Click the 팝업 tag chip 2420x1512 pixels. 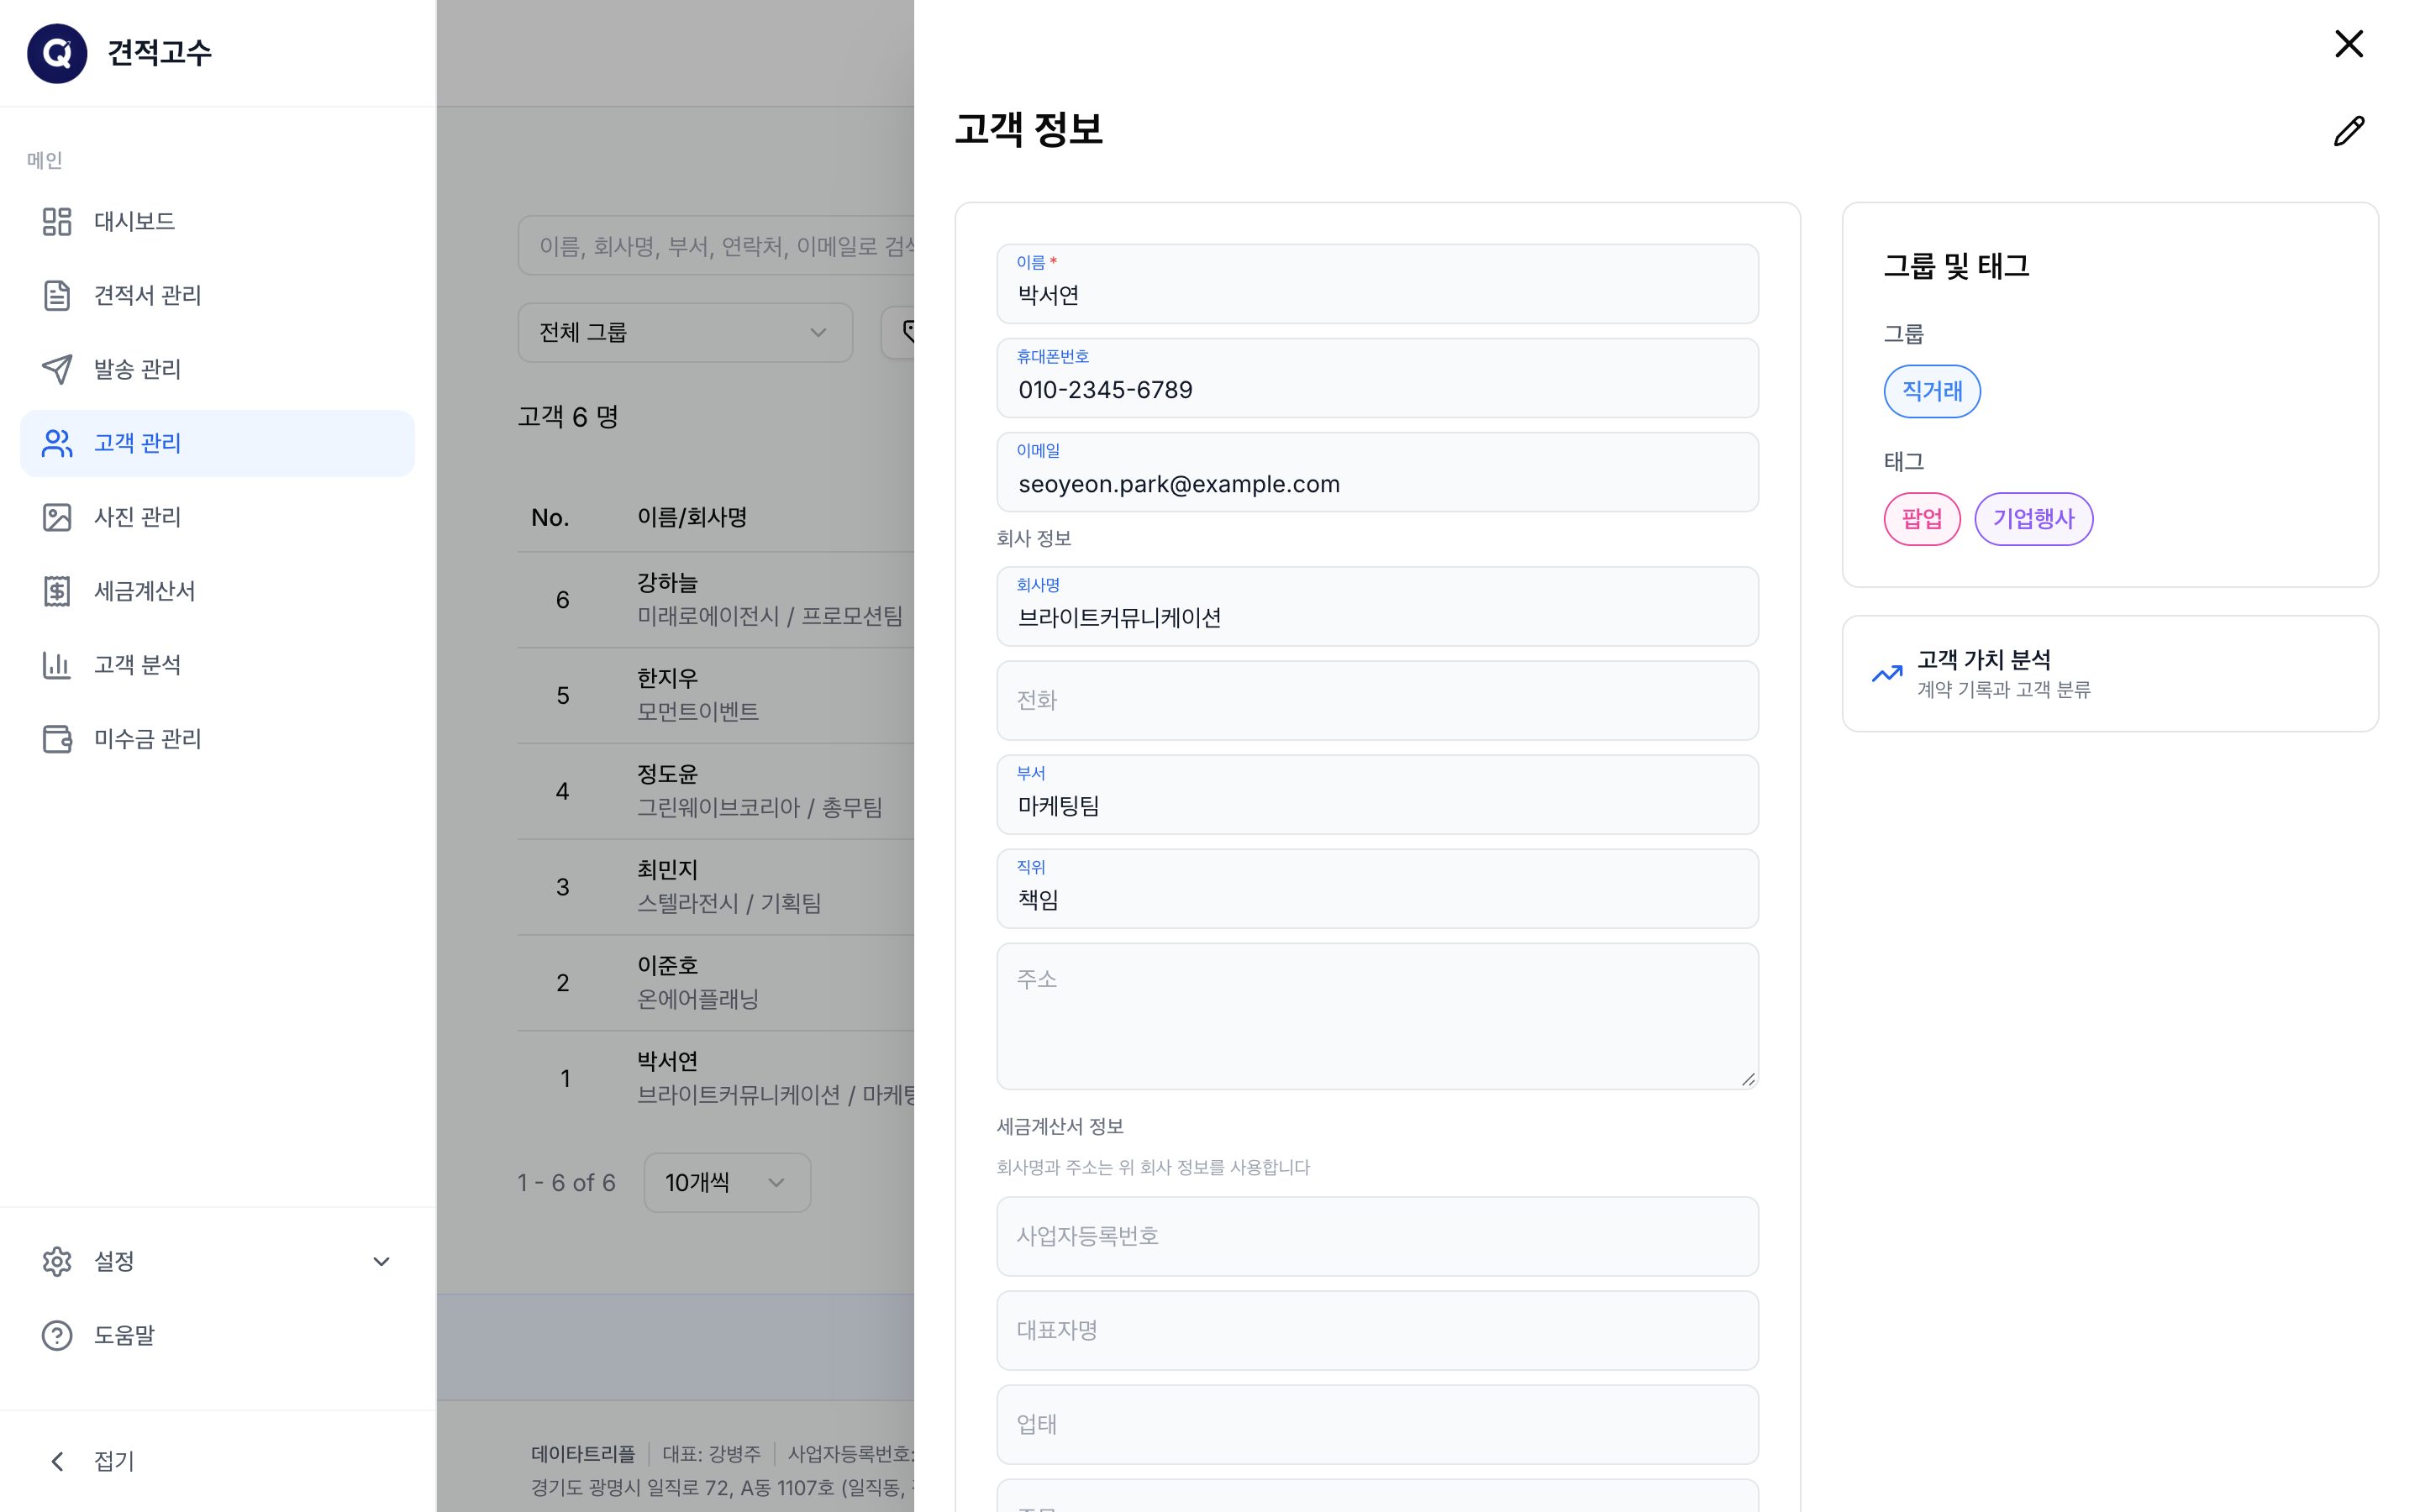pyautogui.click(x=1921, y=519)
